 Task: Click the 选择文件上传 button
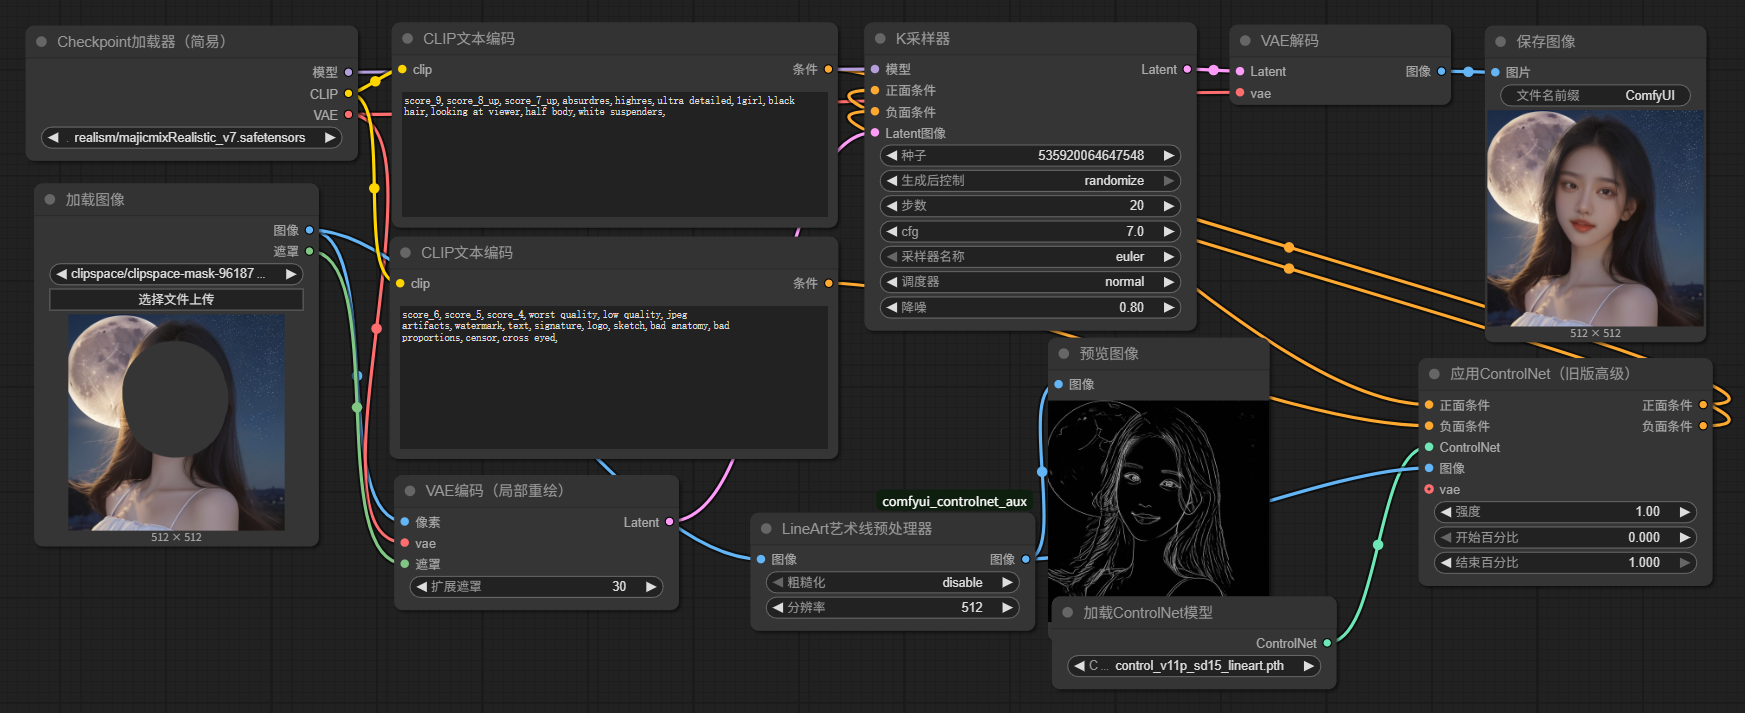pyautogui.click(x=176, y=300)
